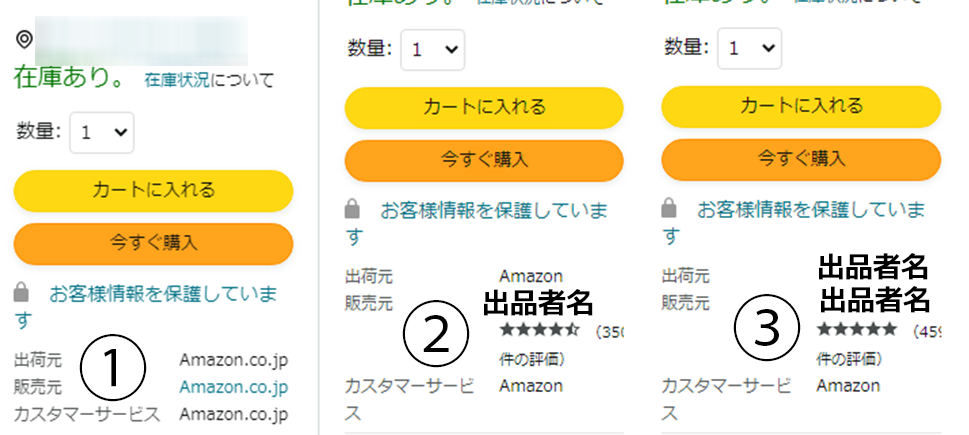Open the 数量 quantity dropdown in first panel
969x435 pixels.
click(x=102, y=132)
